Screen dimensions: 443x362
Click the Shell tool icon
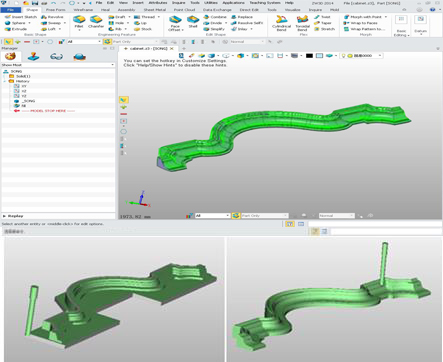193,22
